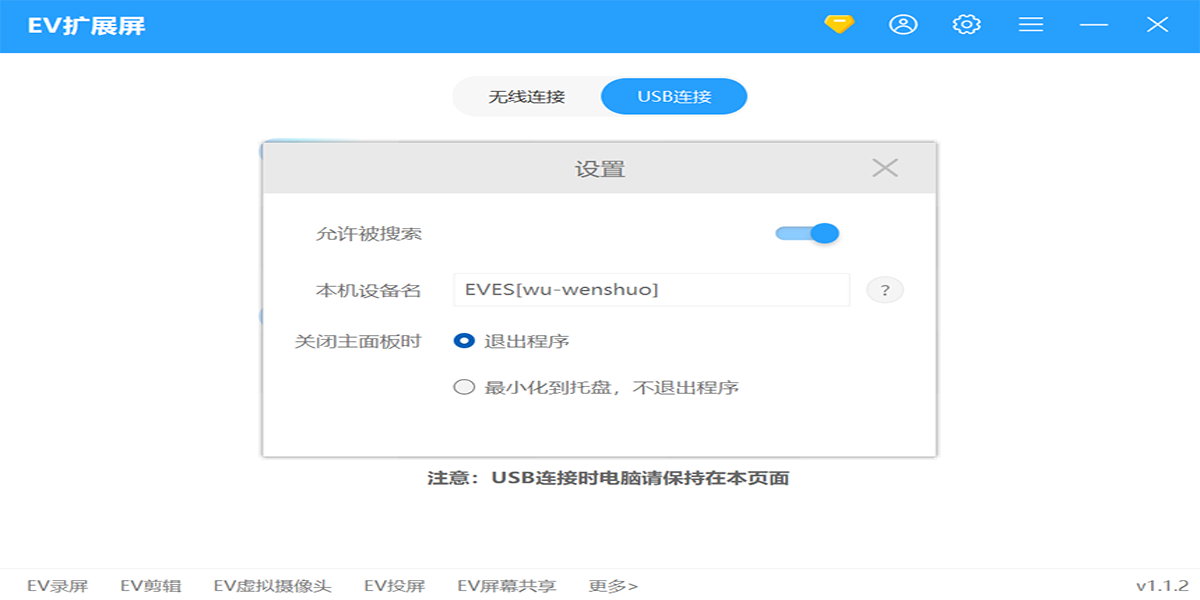Open the EV屏幕共享 screen sharing link

(506, 586)
